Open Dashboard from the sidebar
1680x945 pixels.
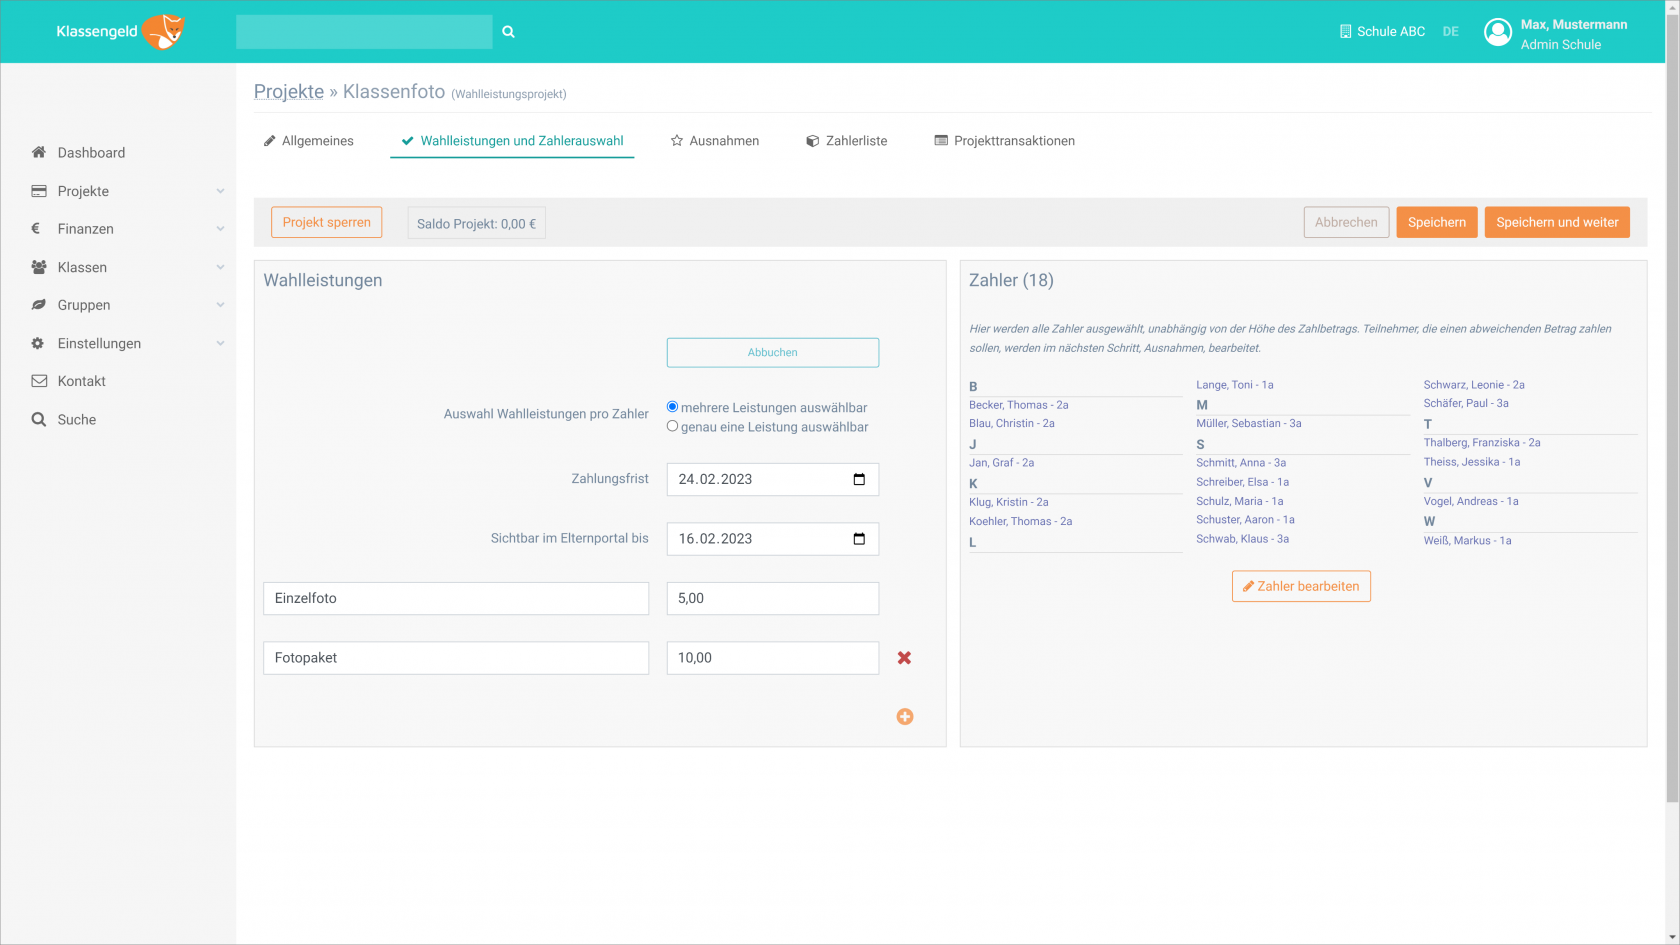[x=91, y=153]
